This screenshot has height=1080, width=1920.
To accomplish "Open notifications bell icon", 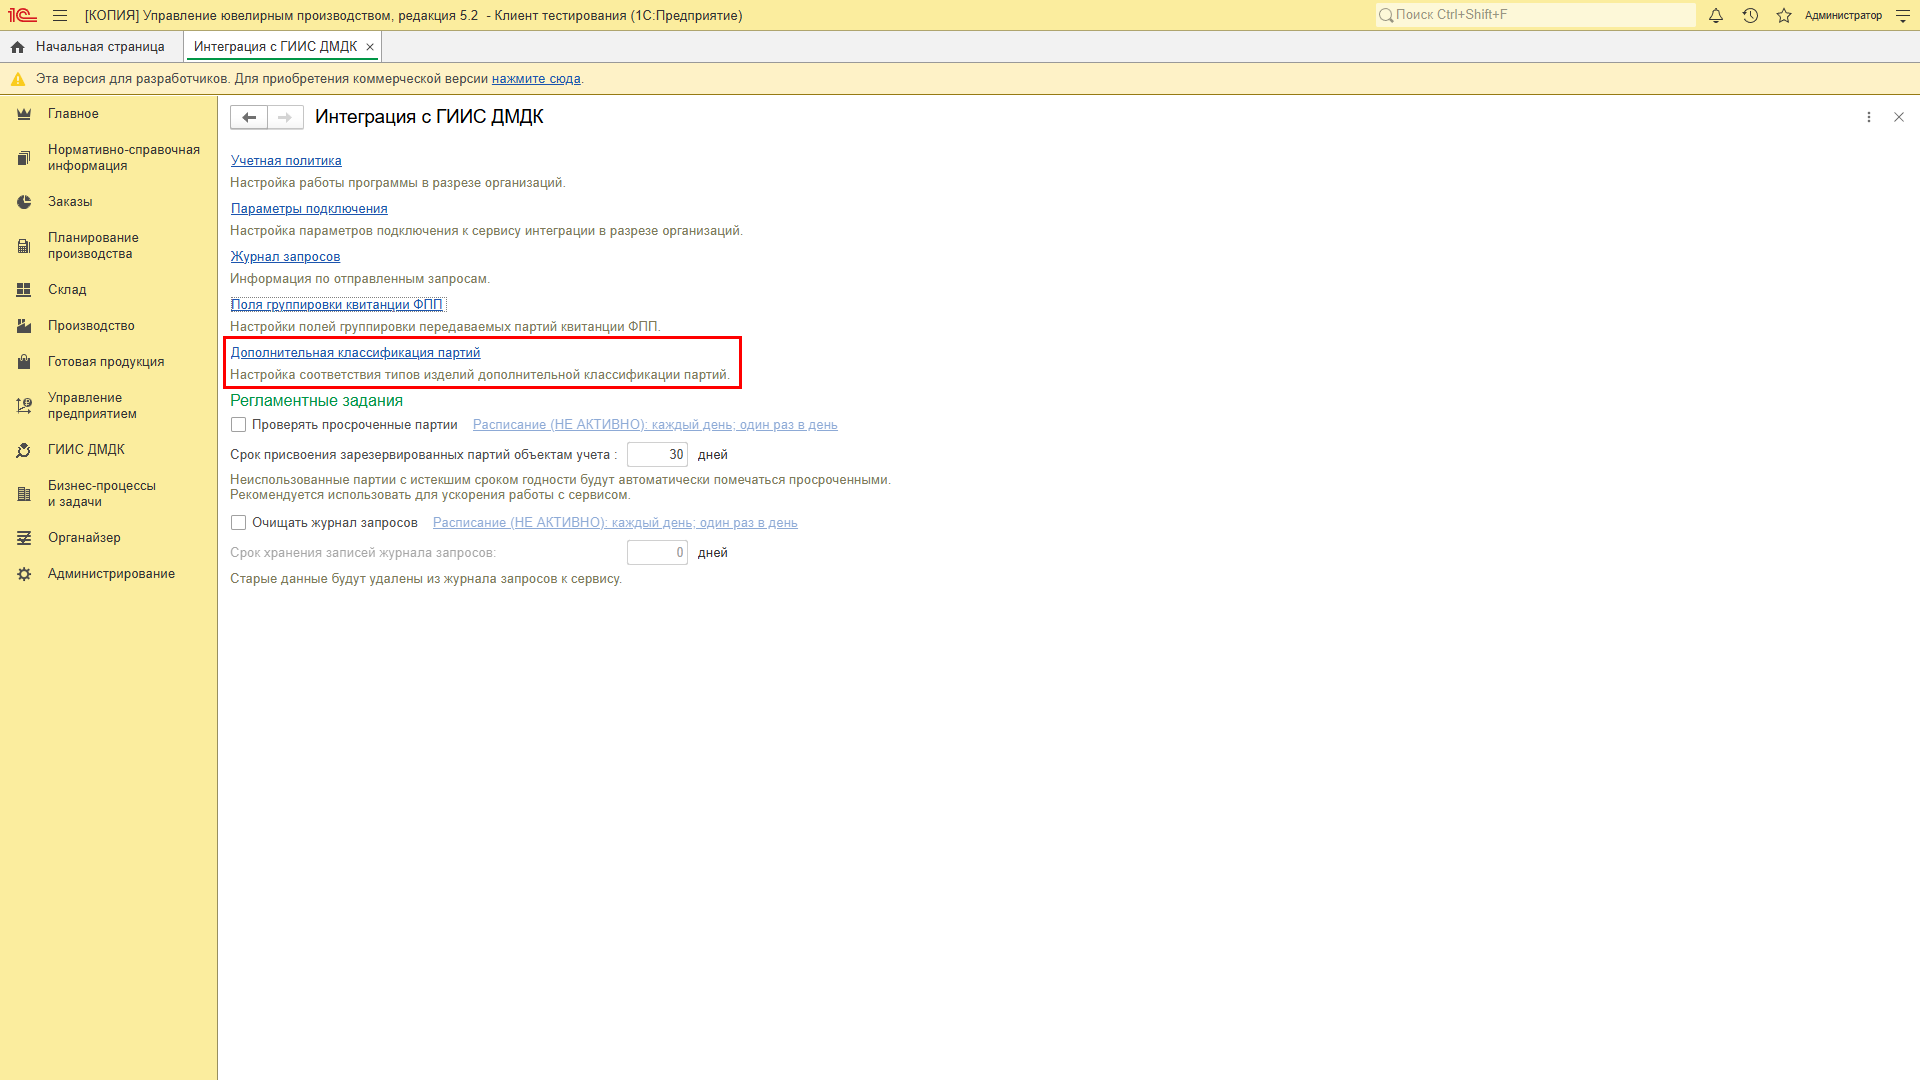I will pos(1716,15).
